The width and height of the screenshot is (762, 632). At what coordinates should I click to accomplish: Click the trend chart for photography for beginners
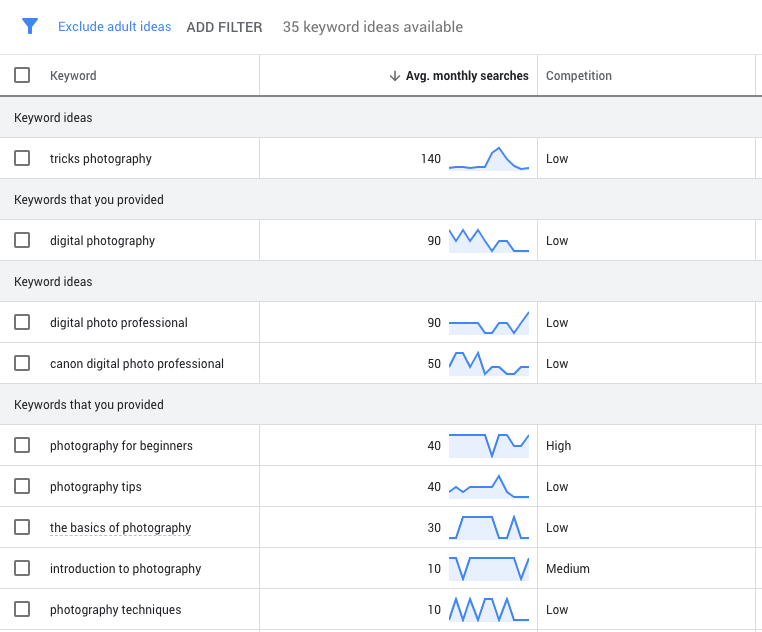pos(489,446)
